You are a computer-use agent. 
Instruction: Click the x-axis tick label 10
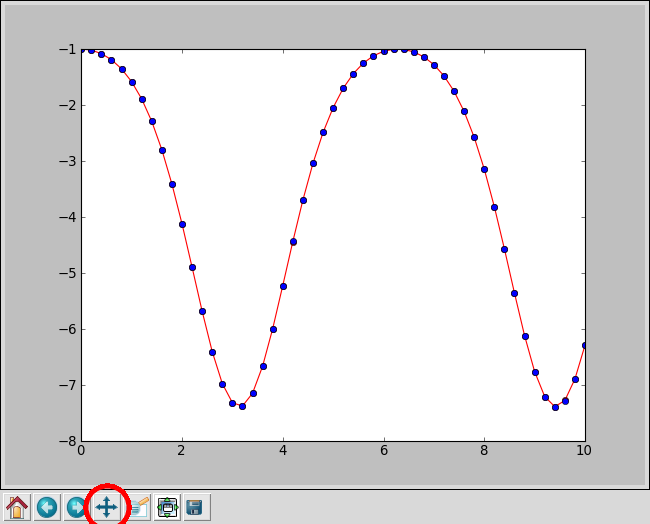tap(584, 451)
